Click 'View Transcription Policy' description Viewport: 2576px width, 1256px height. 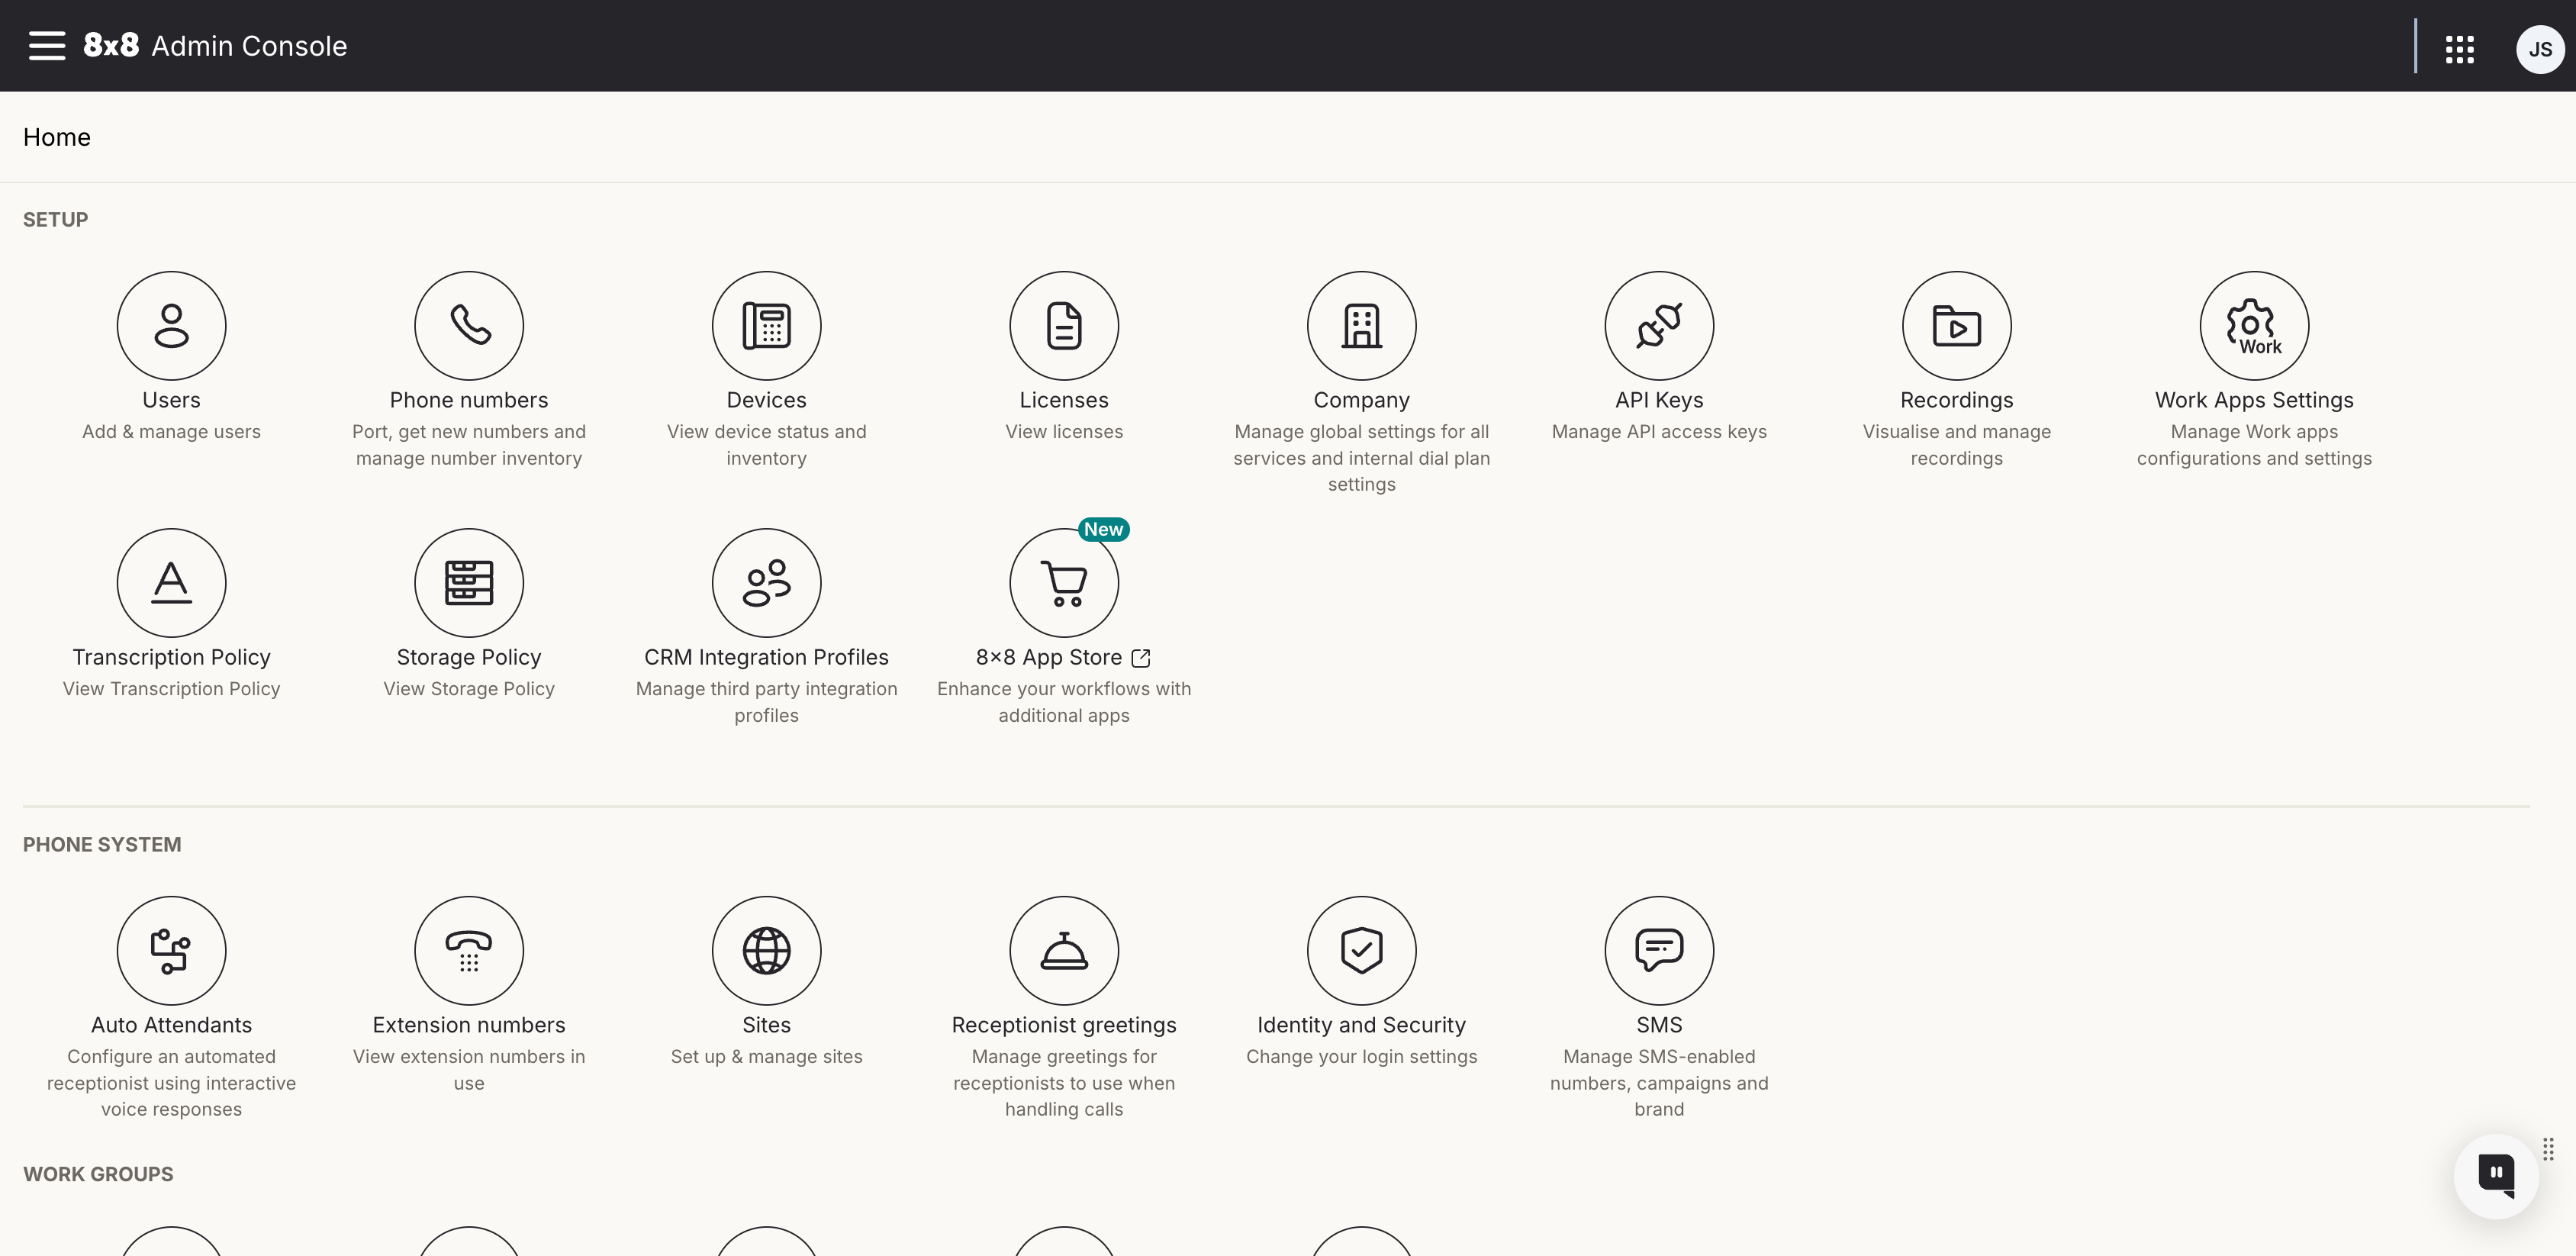pyautogui.click(x=171, y=689)
